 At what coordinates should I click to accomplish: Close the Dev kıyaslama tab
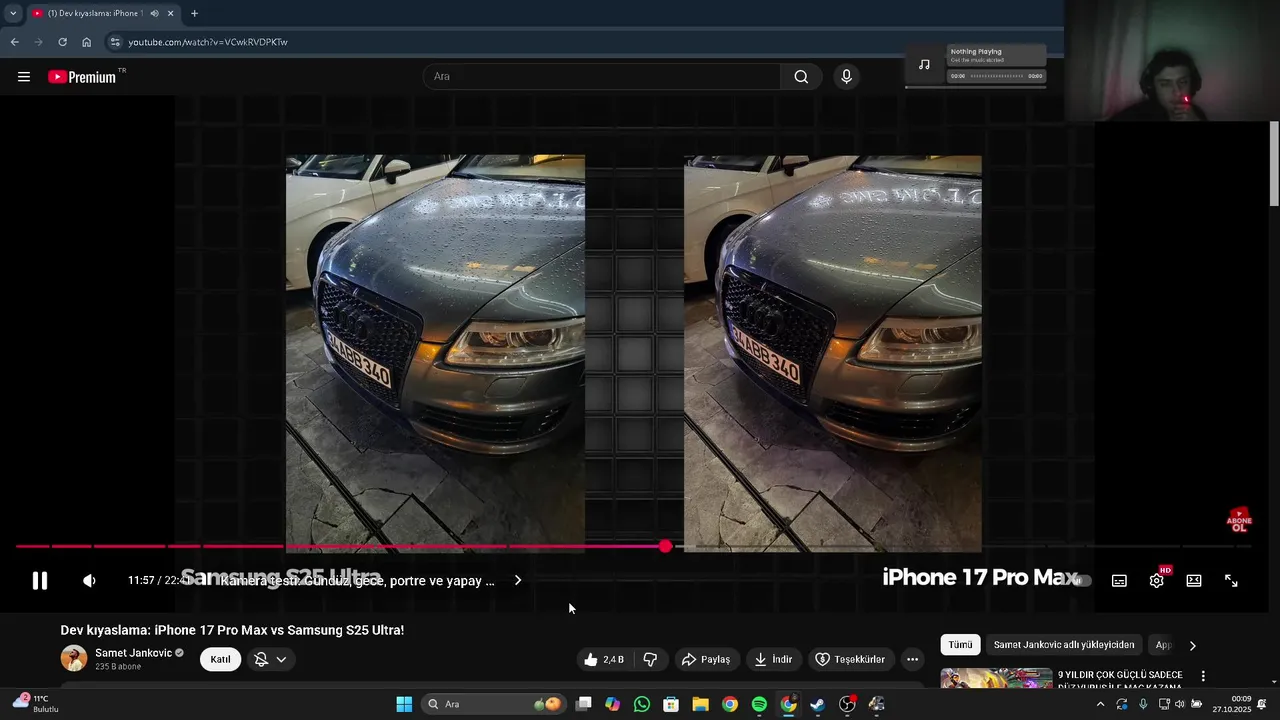[x=171, y=13]
